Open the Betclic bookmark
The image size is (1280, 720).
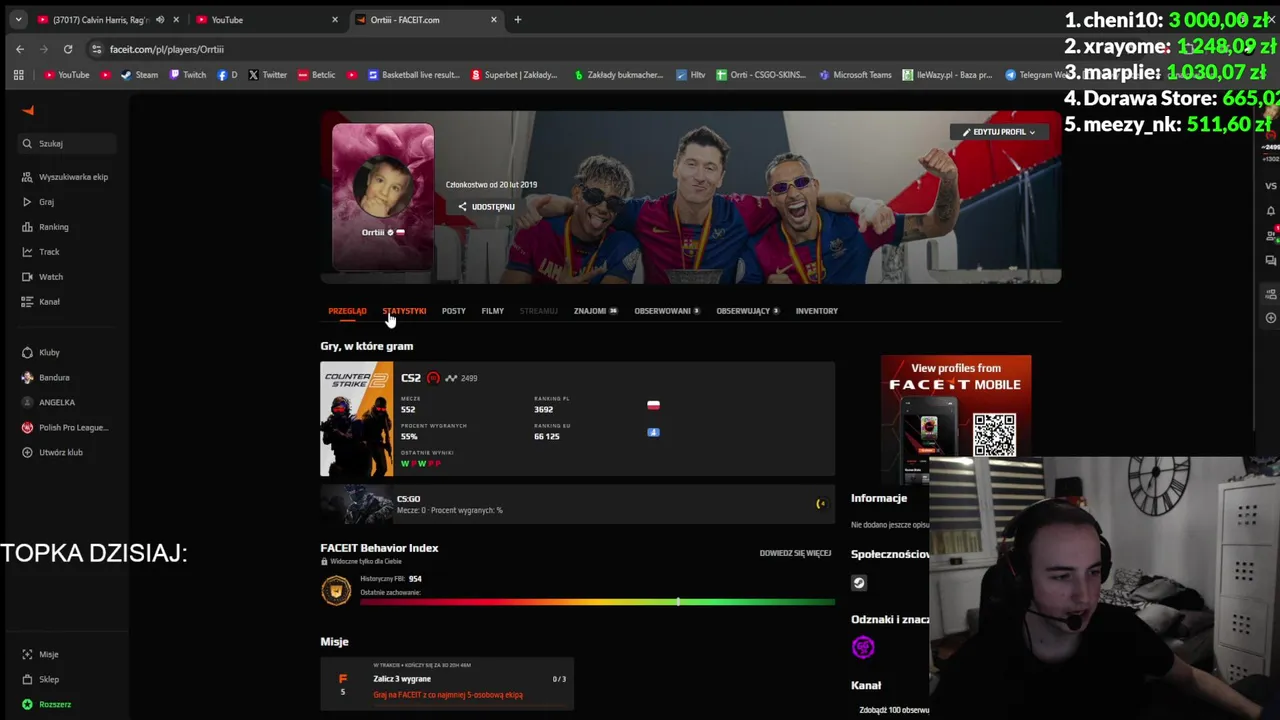coord(316,75)
